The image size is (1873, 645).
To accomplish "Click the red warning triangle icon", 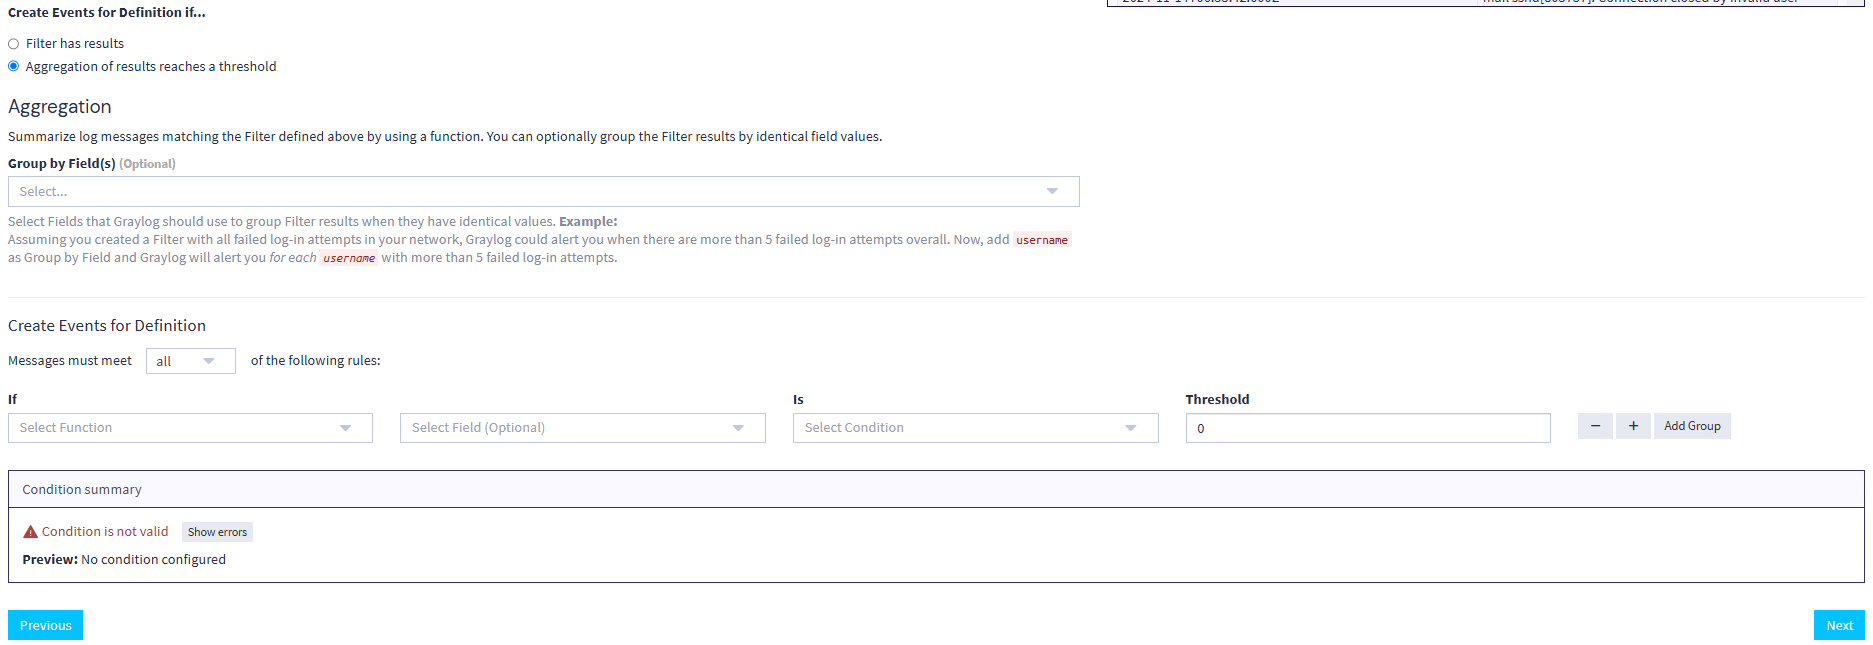I will (30, 532).
